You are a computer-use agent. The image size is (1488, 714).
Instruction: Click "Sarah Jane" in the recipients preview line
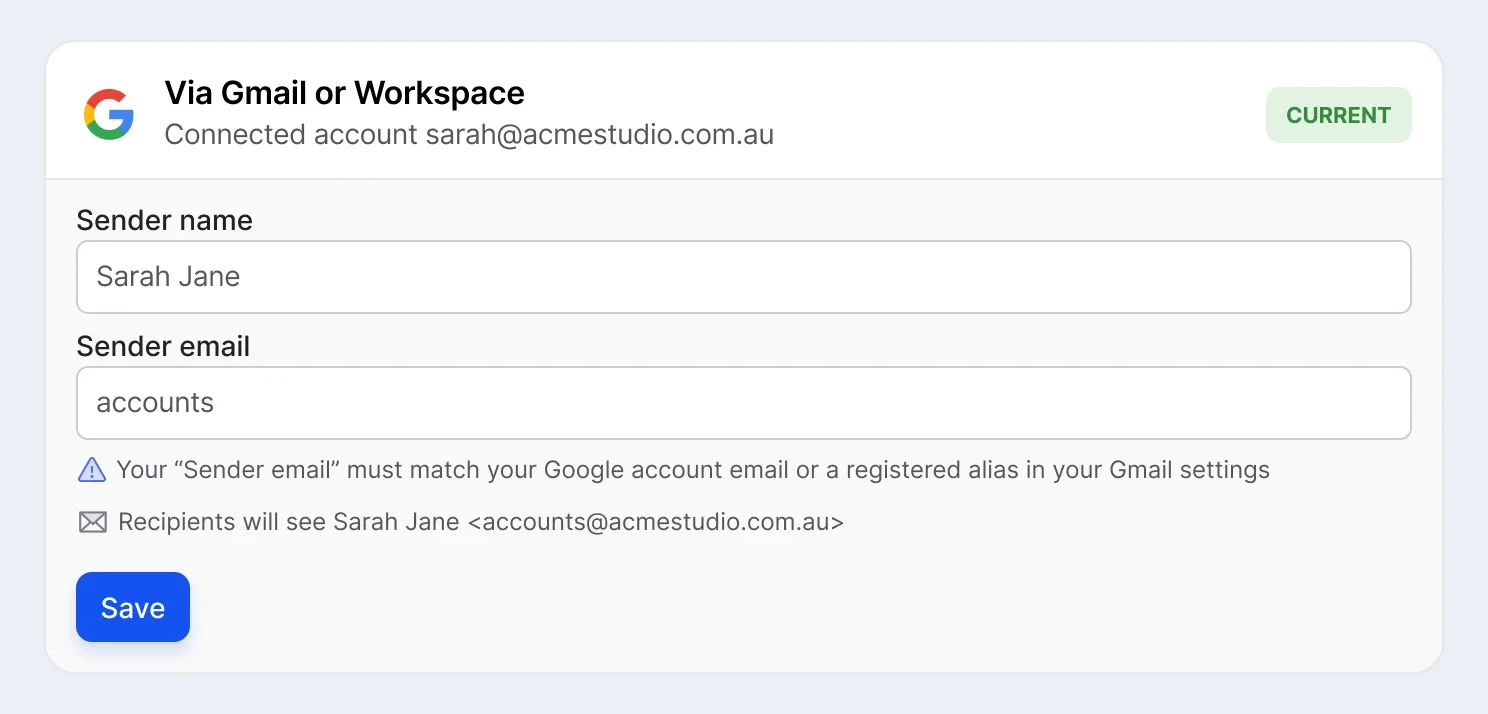tap(396, 522)
